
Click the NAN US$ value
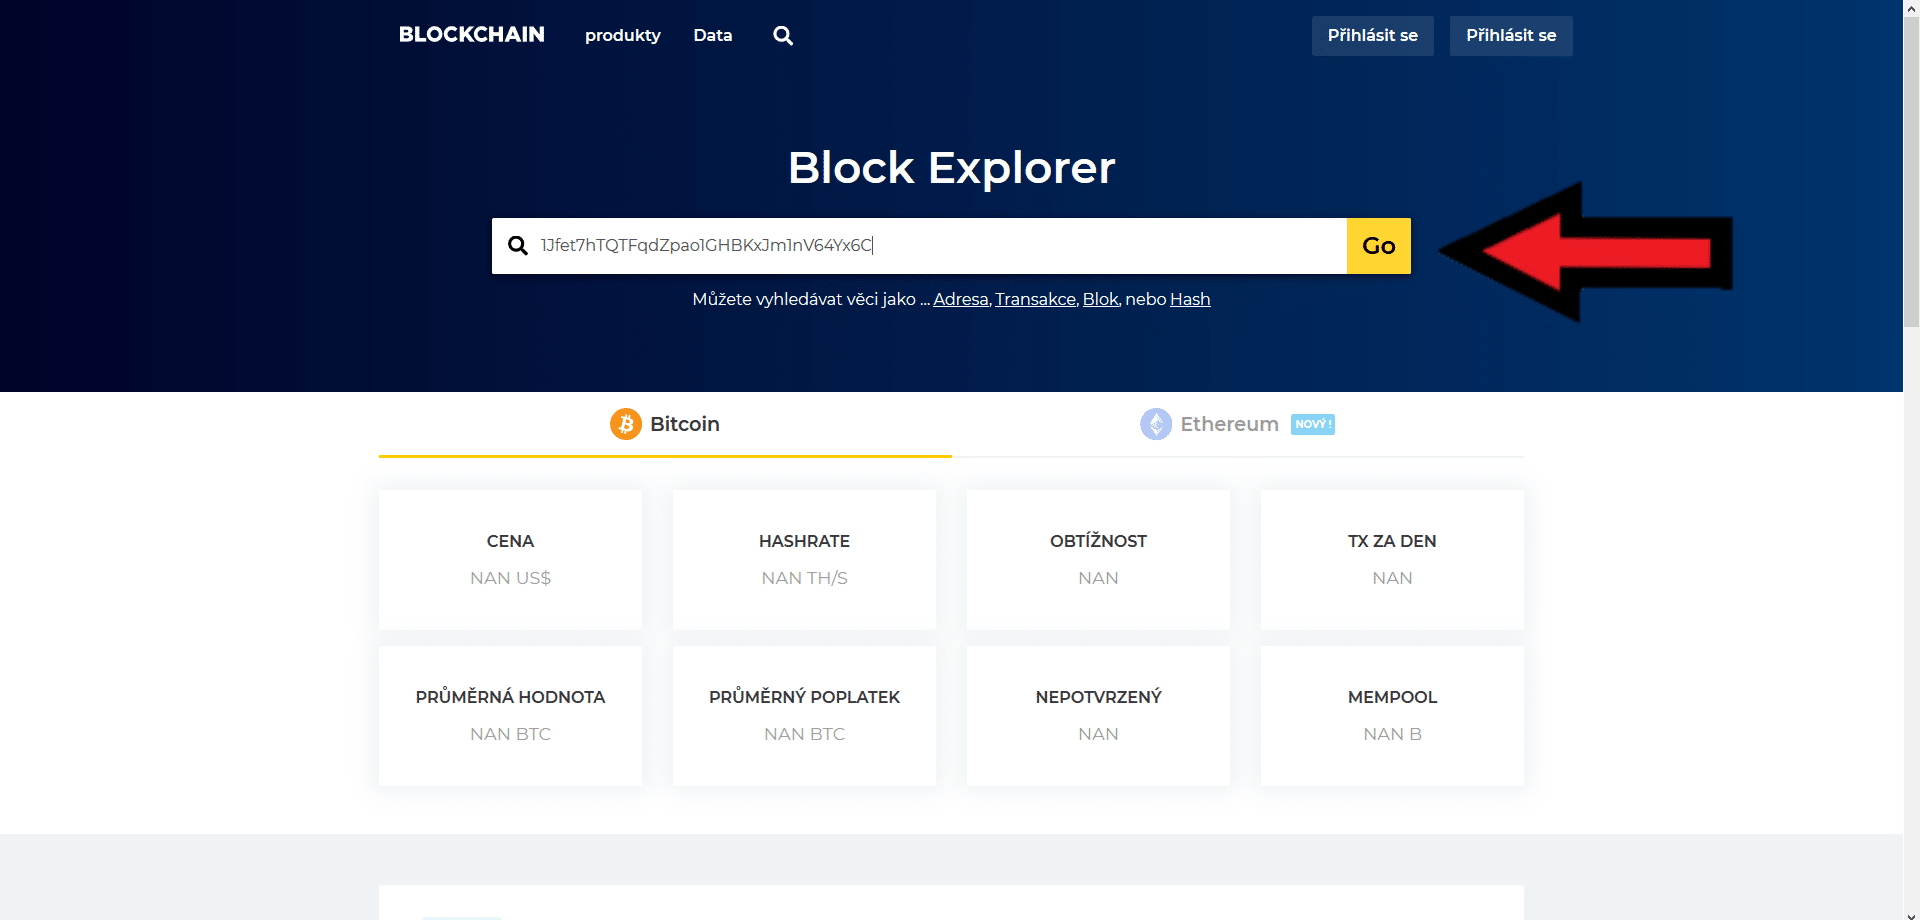pos(510,578)
